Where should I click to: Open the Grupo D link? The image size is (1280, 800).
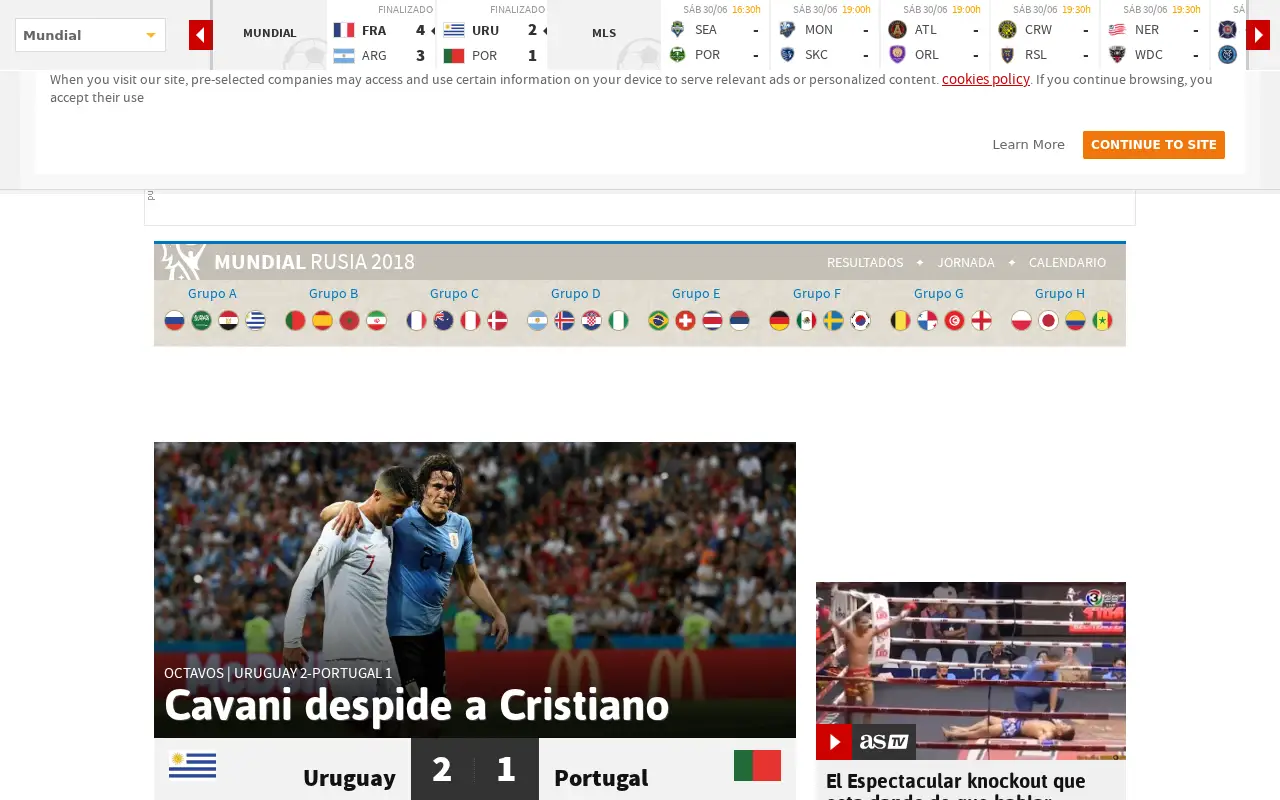576,293
